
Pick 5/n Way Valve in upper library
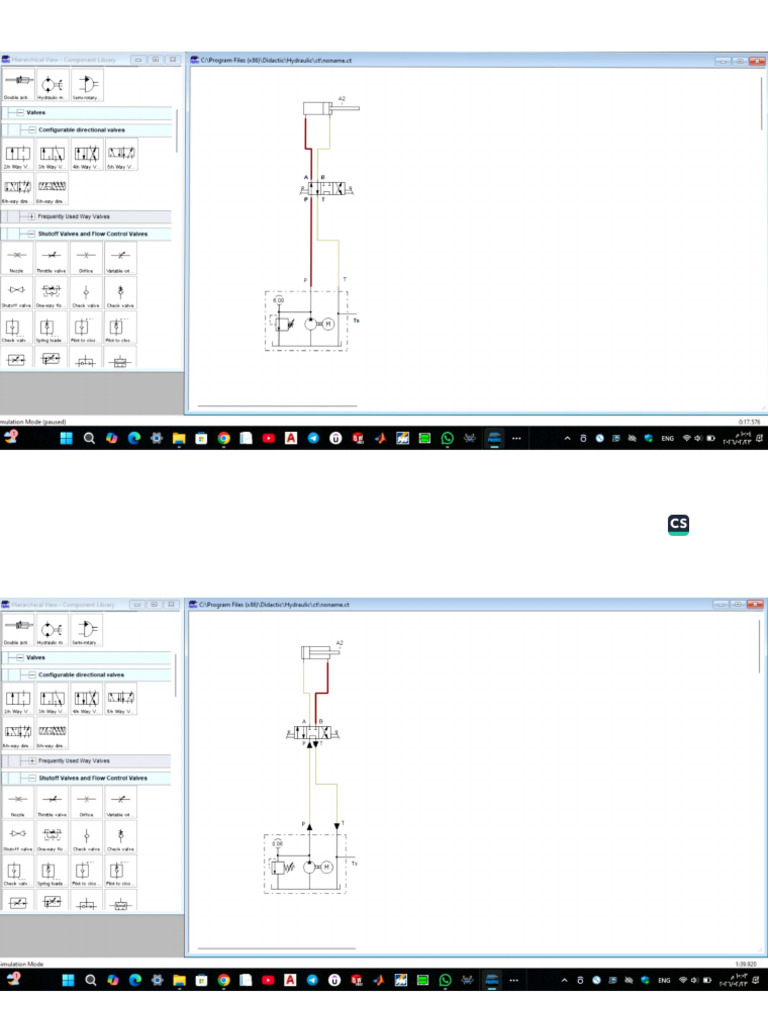click(121, 155)
